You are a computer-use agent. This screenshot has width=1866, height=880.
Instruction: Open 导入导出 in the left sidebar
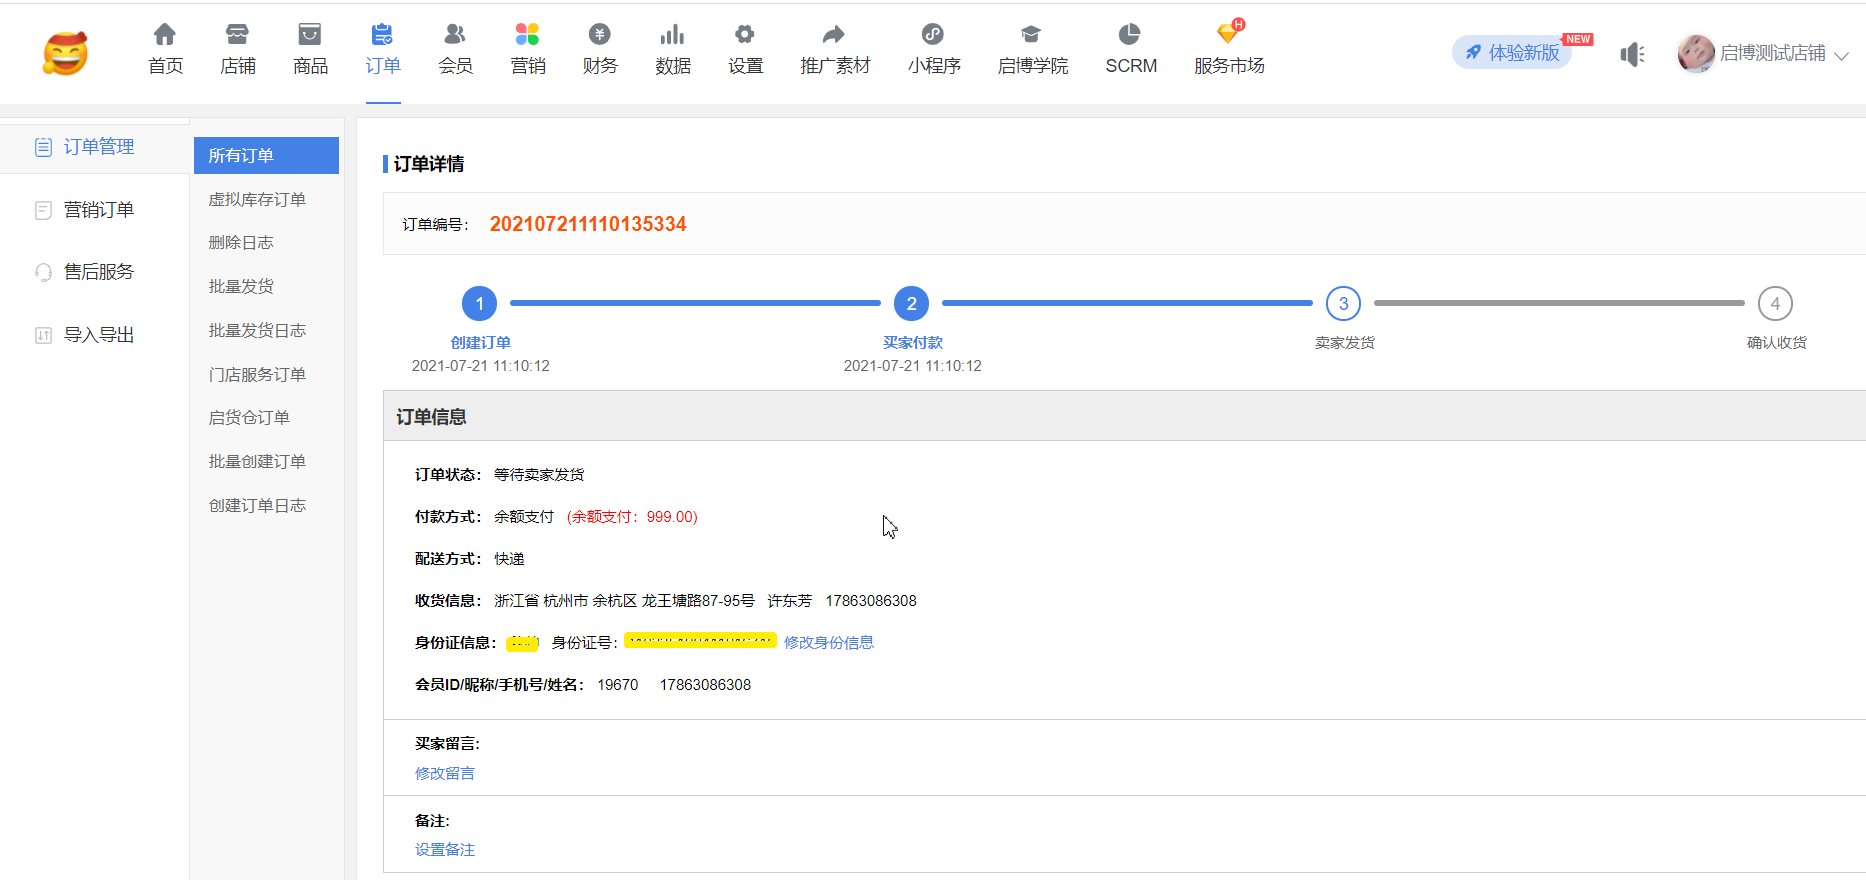98,335
